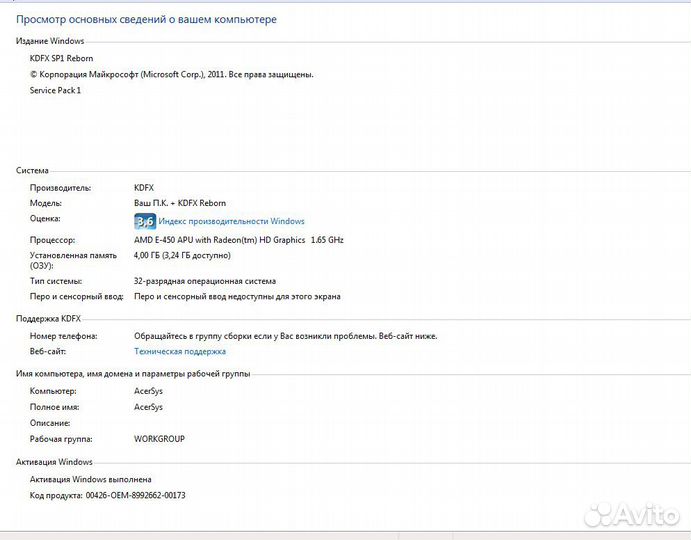Click the Процессор label

[52, 240]
